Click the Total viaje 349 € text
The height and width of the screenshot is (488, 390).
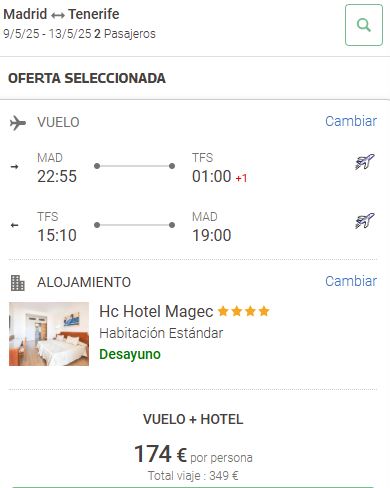click(x=193, y=476)
